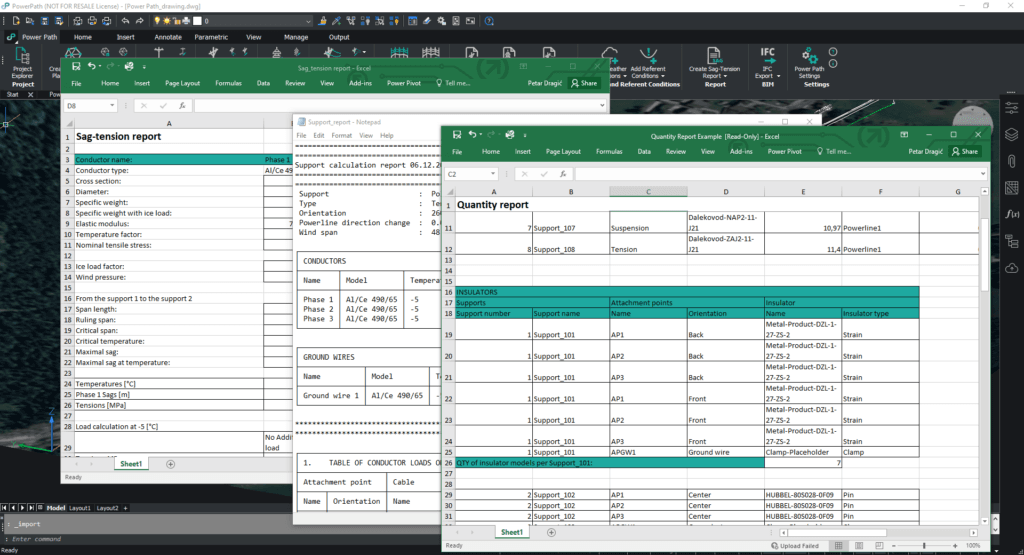Expand Add Referent Conditions dropdown arrow
1024x555 pixels.
(663, 76)
